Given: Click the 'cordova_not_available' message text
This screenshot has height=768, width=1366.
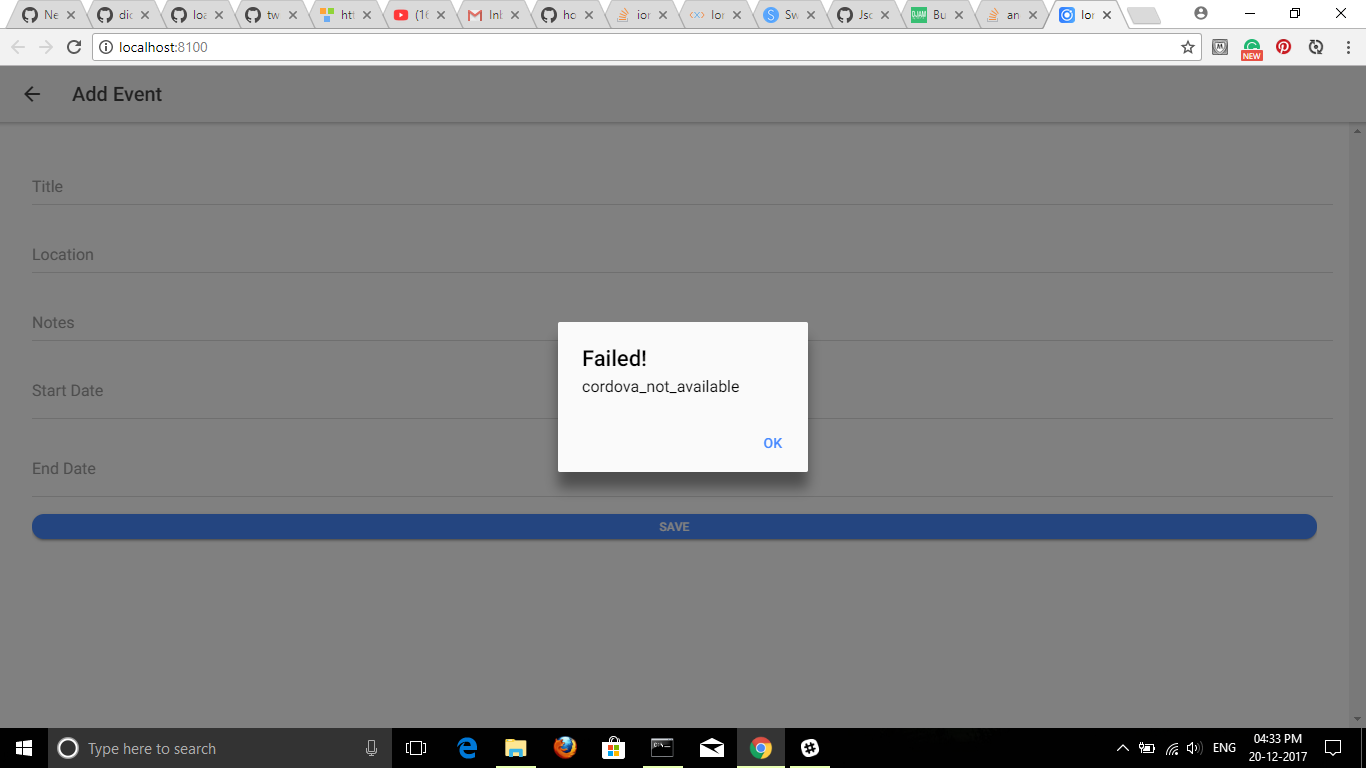Looking at the screenshot, I should (x=661, y=387).
